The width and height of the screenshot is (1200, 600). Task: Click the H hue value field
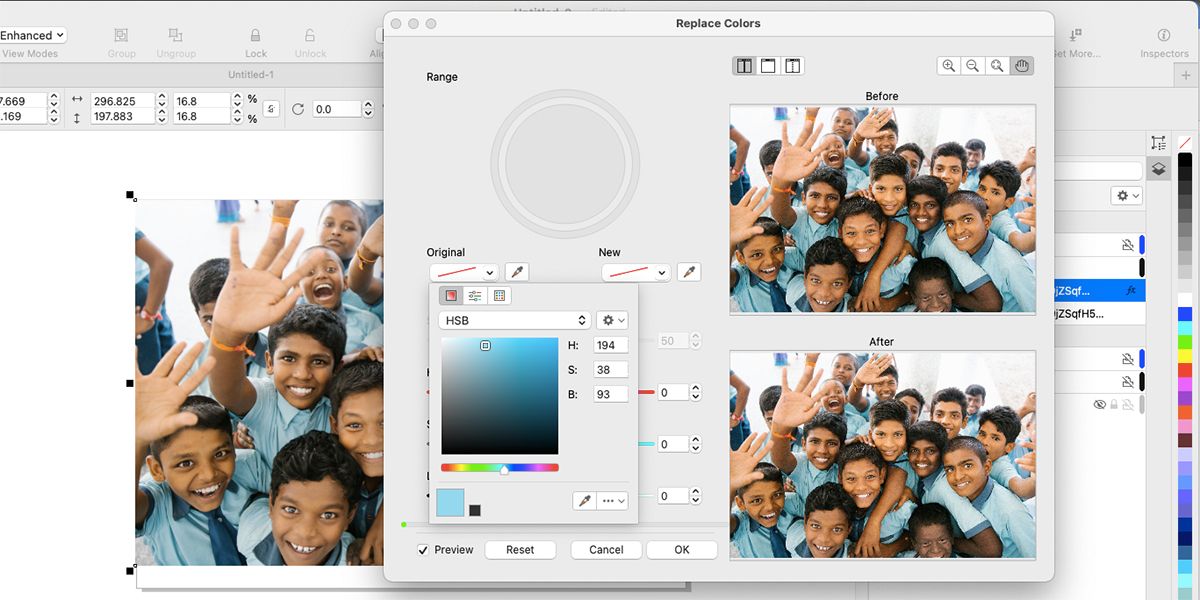point(610,345)
